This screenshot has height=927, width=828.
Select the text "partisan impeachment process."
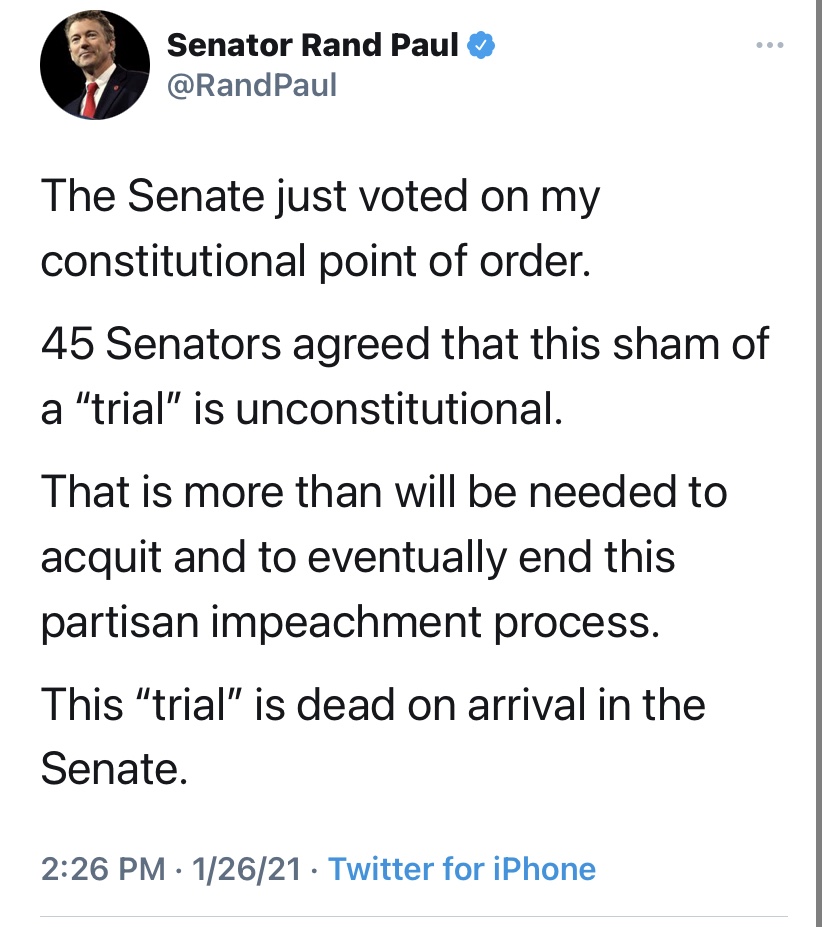351,622
